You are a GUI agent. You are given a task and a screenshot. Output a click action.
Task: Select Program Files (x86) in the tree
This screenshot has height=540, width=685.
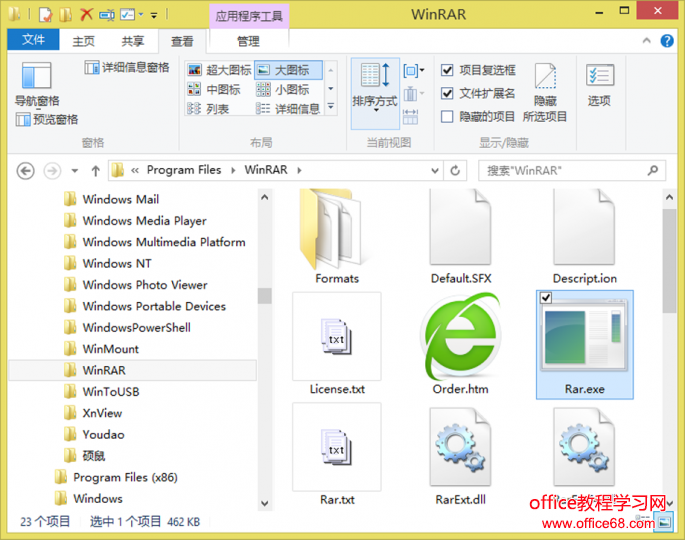[x=125, y=478]
